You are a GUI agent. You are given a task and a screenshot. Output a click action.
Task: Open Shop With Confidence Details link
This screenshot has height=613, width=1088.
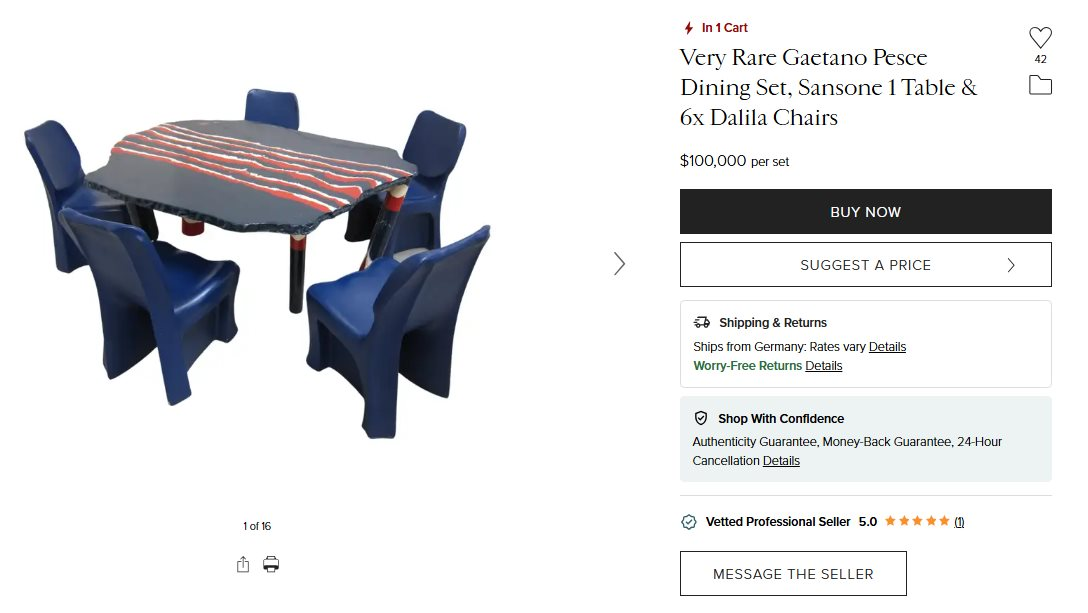pyautogui.click(x=781, y=461)
